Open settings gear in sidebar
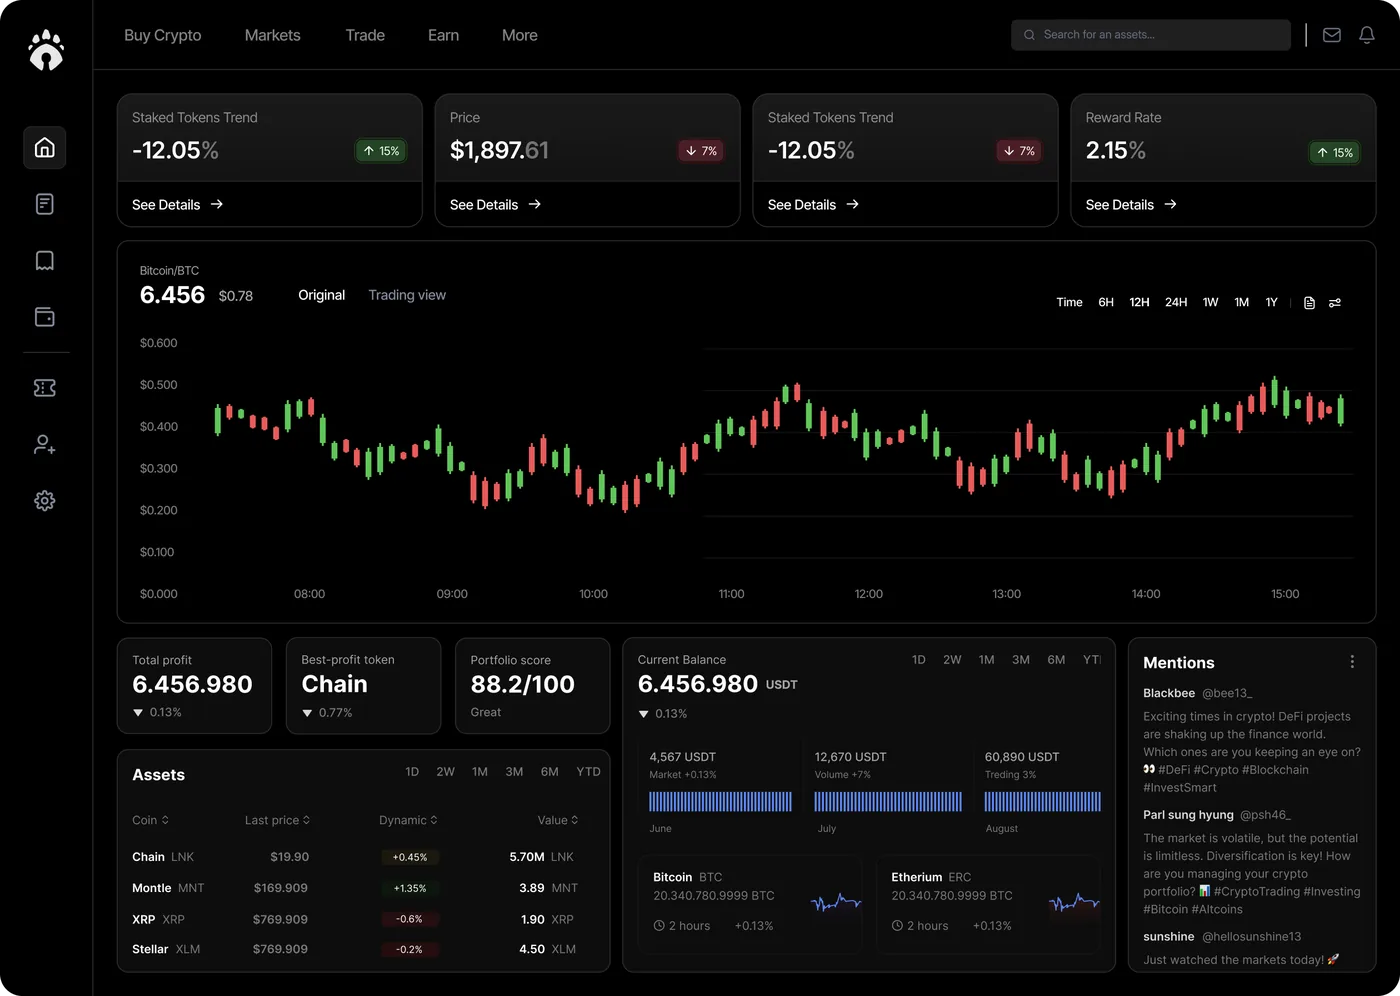This screenshot has height=996, width=1400. [x=45, y=501]
